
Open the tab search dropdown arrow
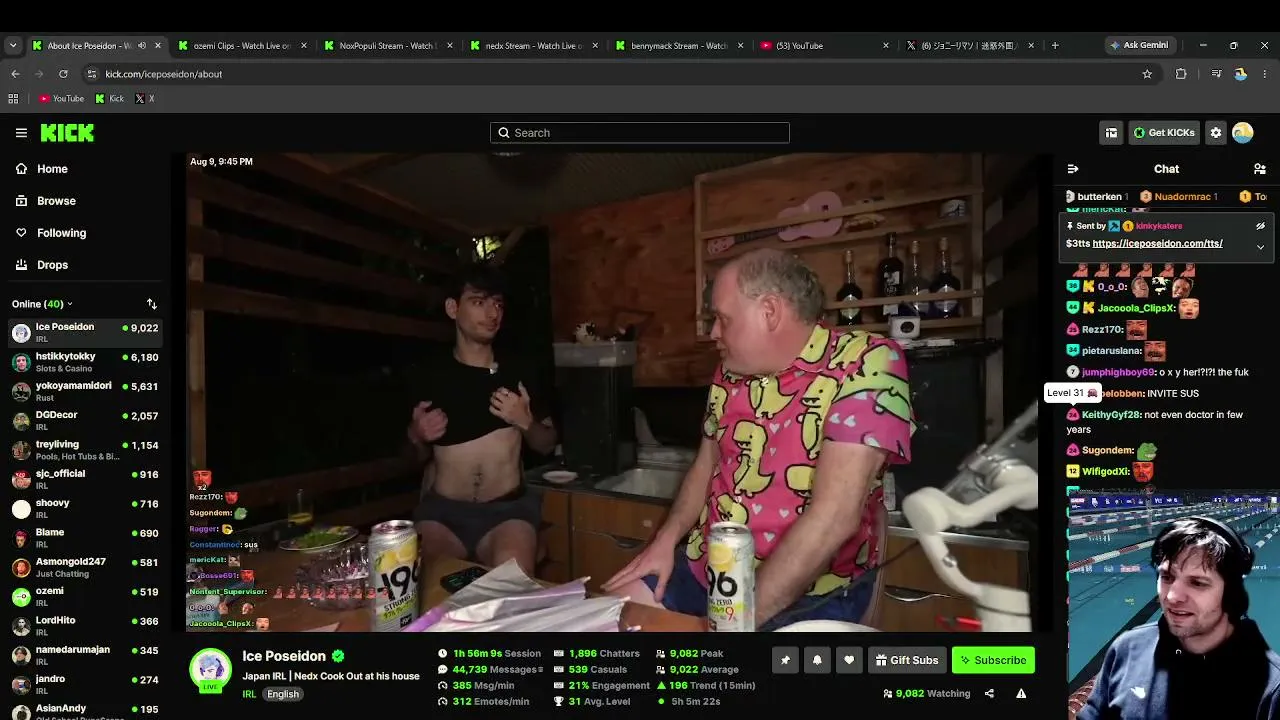pos(13,45)
